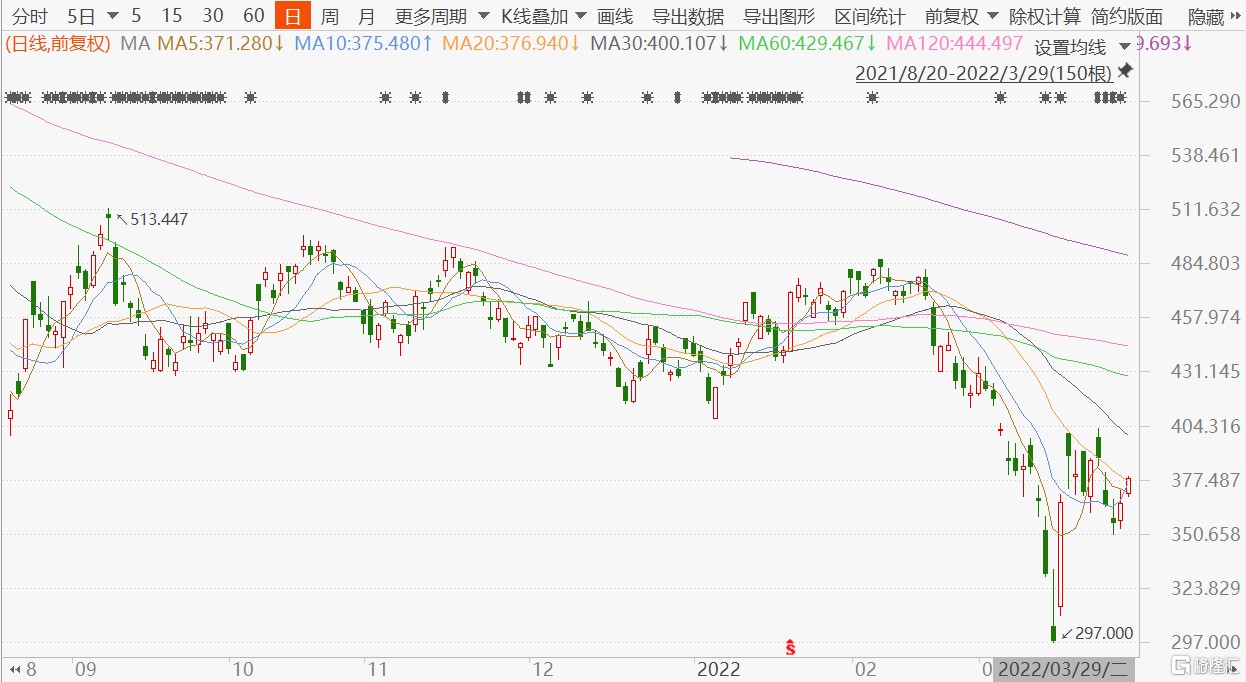Expand the 更多周期 dropdown

point(441,16)
